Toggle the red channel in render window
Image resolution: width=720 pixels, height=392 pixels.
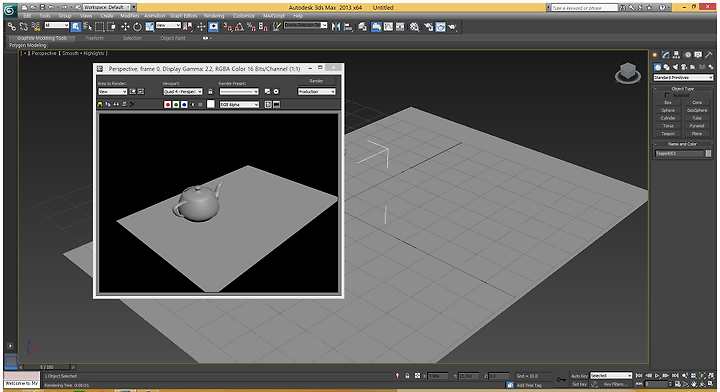click(168, 105)
